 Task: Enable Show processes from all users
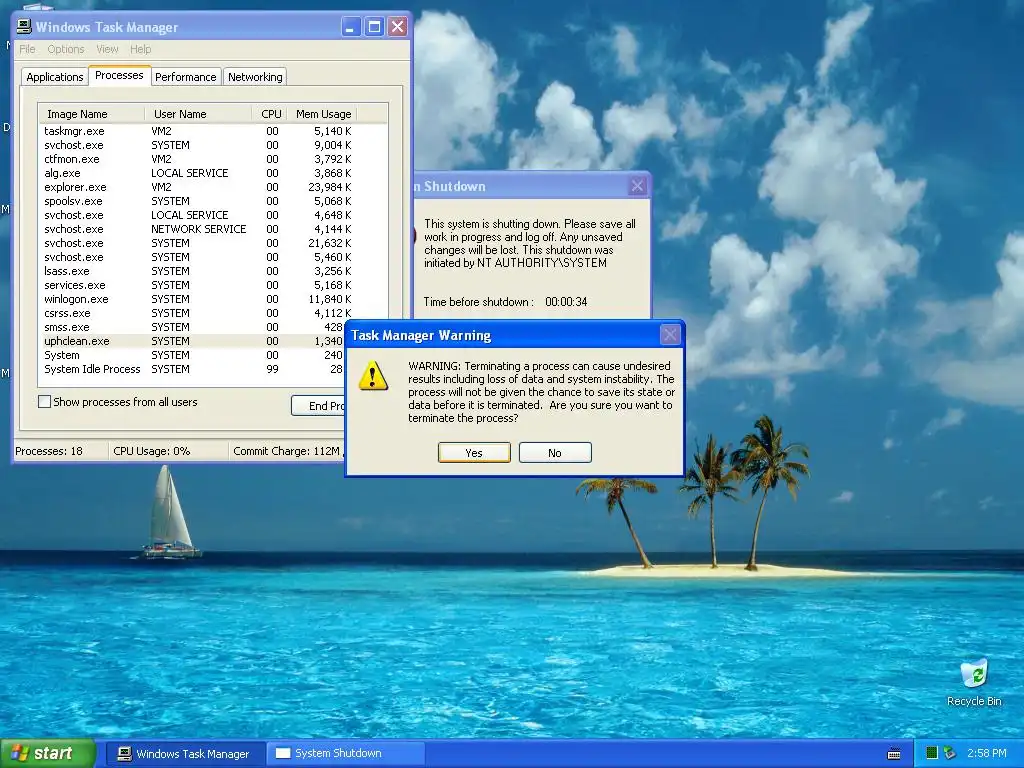pyautogui.click(x=44, y=402)
